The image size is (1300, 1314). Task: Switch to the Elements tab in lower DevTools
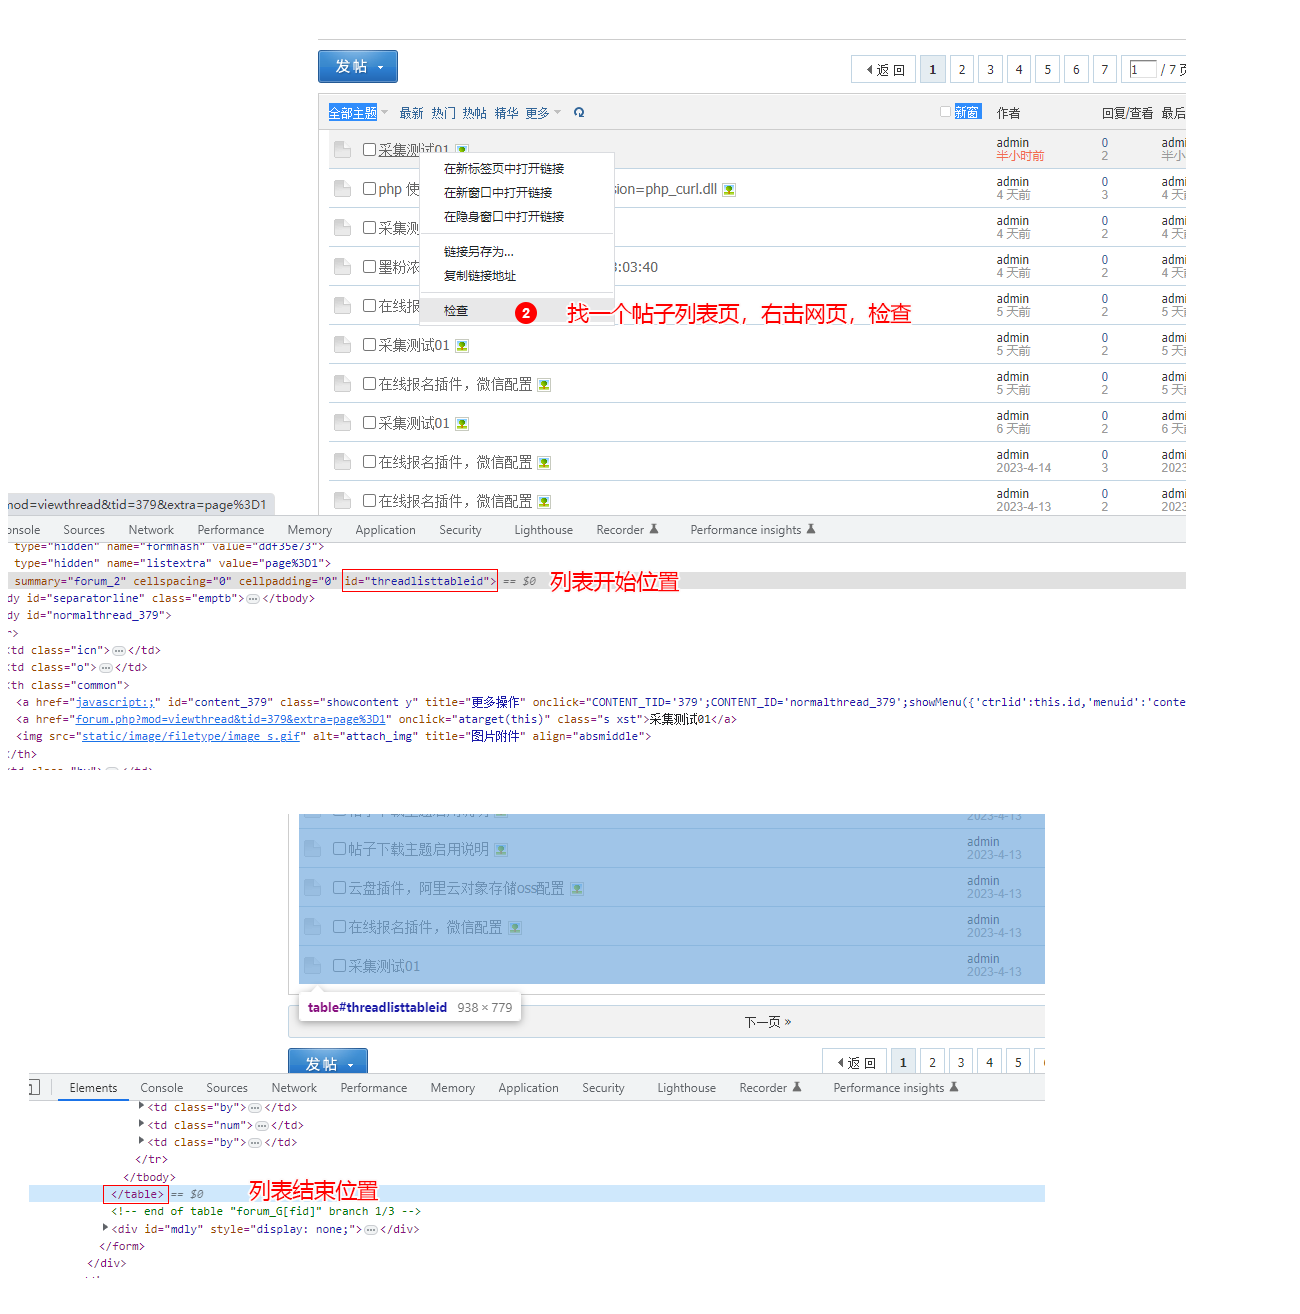[x=93, y=1088]
